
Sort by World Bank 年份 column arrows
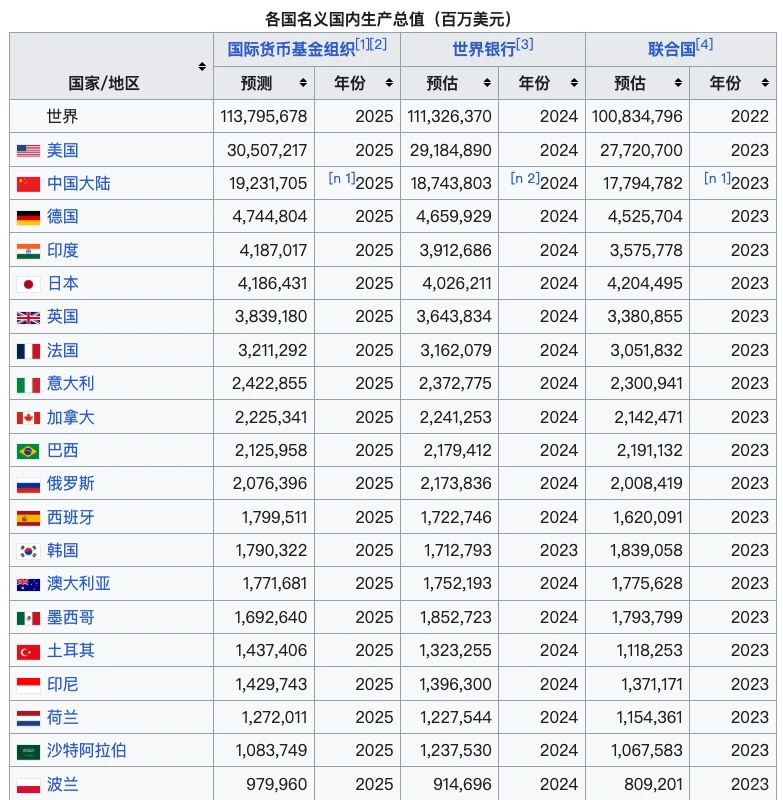(x=574, y=83)
